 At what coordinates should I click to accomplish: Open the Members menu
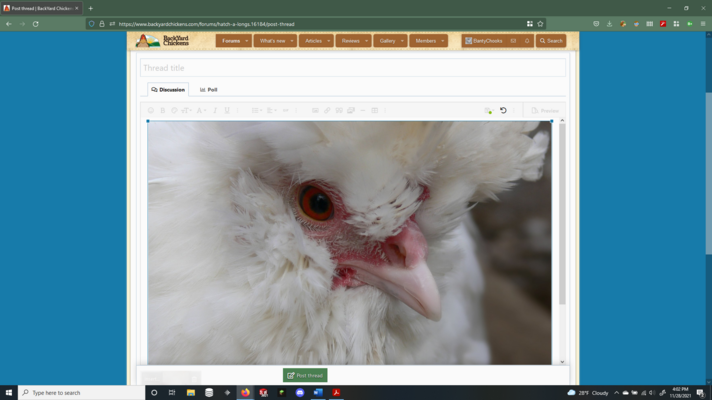click(x=425, y=41)
